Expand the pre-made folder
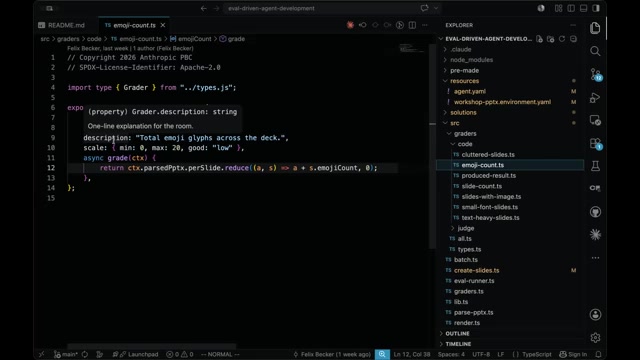The height and width of the screenshot is (360, 640). (464, 70)
